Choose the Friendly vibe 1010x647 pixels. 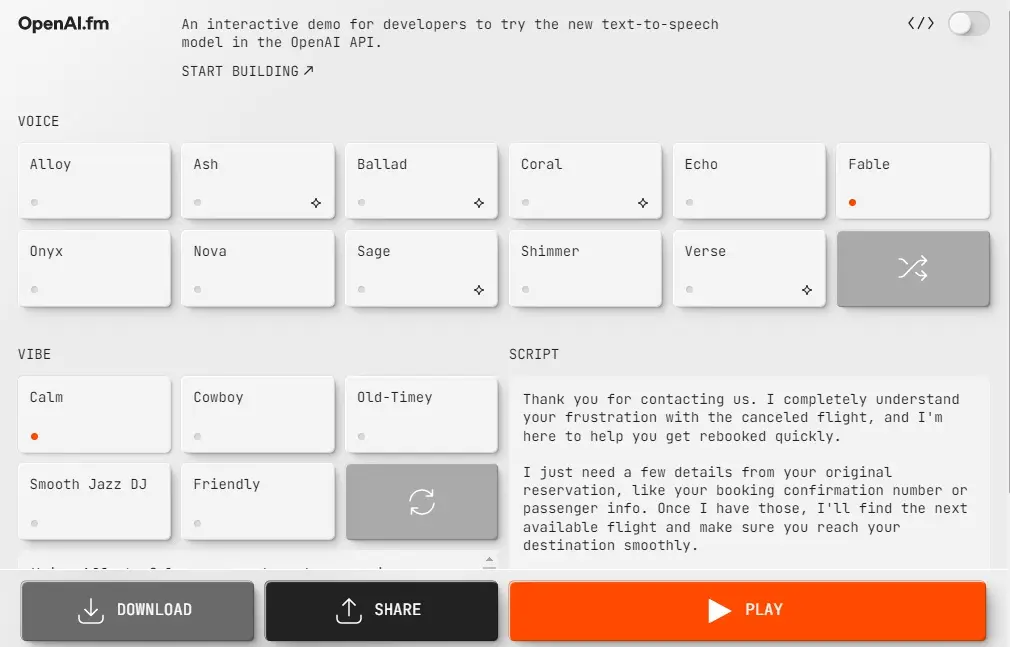[258, 501]
